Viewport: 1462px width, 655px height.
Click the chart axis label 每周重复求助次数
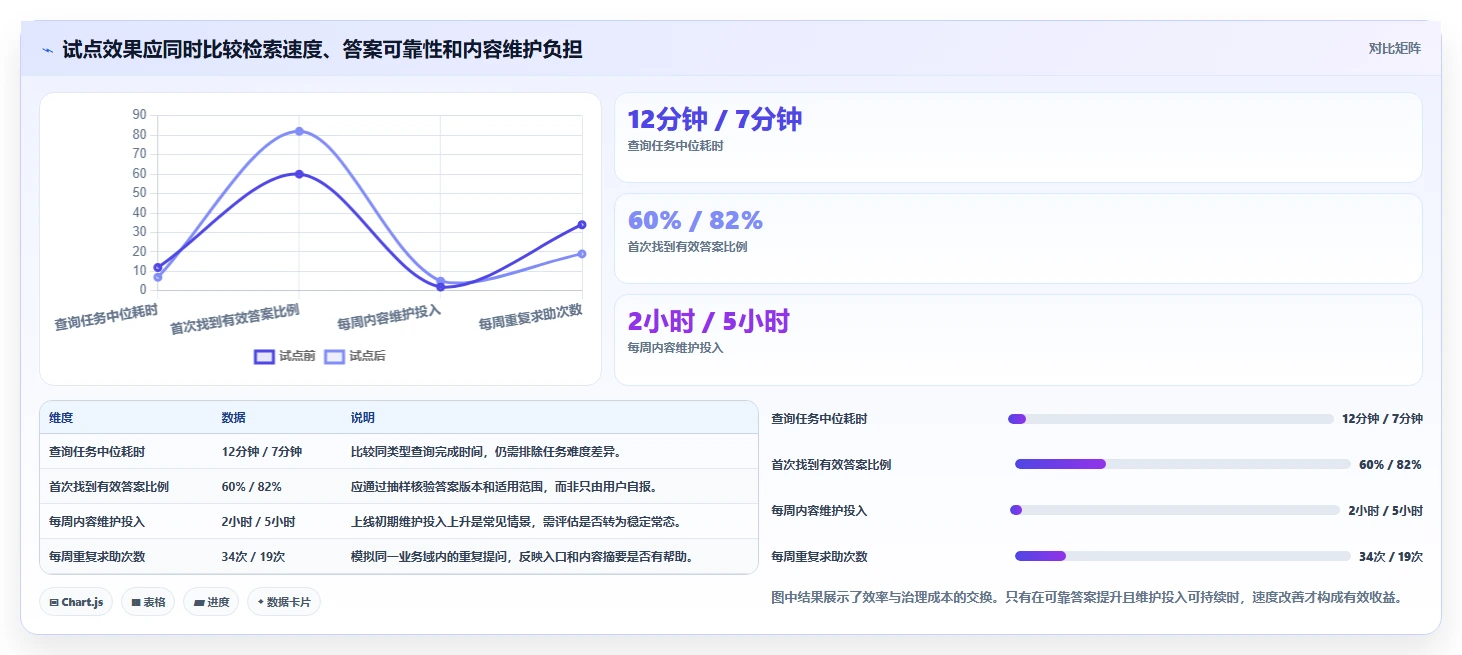coord(530,317)
